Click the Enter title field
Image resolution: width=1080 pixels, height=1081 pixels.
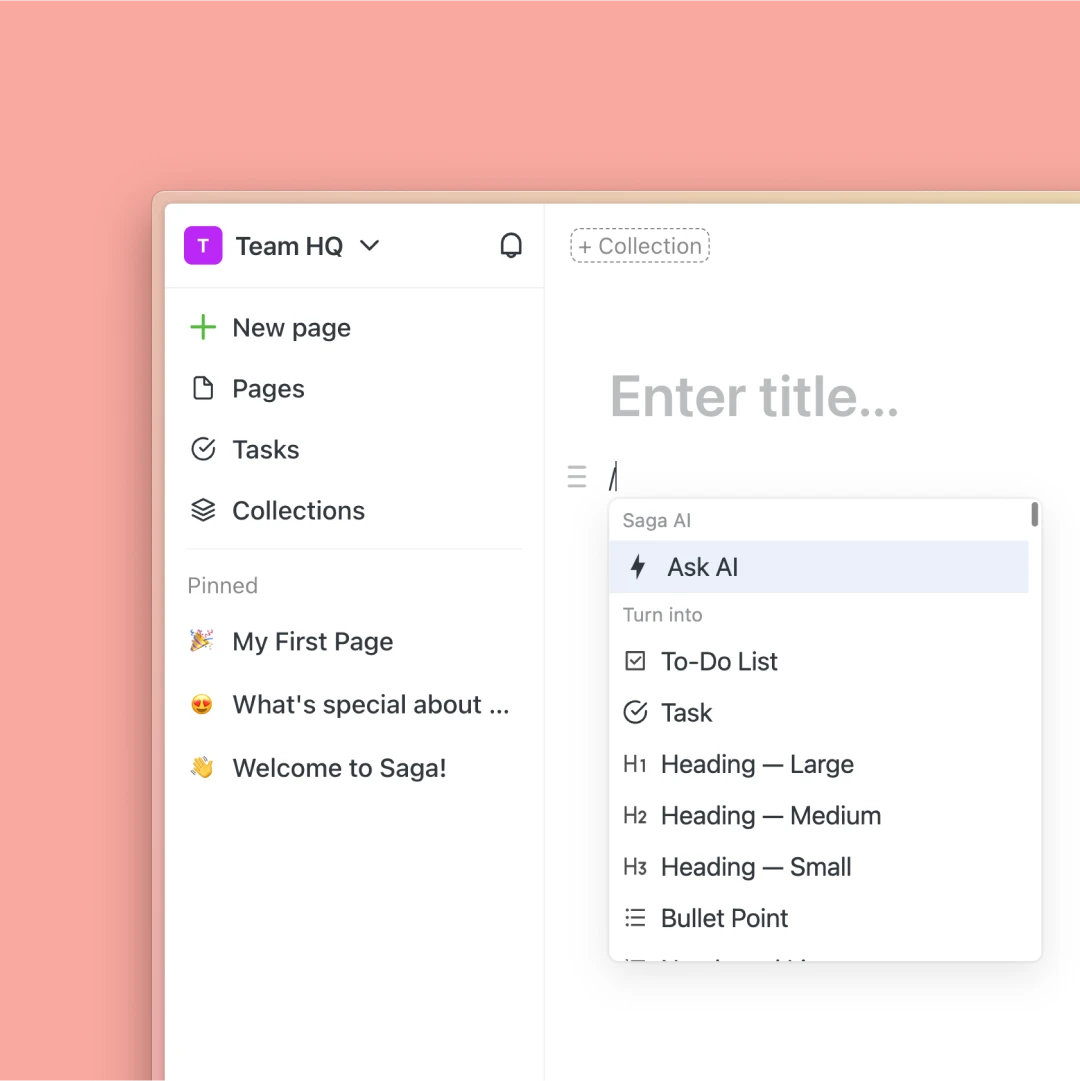click(x=754, y=396)
